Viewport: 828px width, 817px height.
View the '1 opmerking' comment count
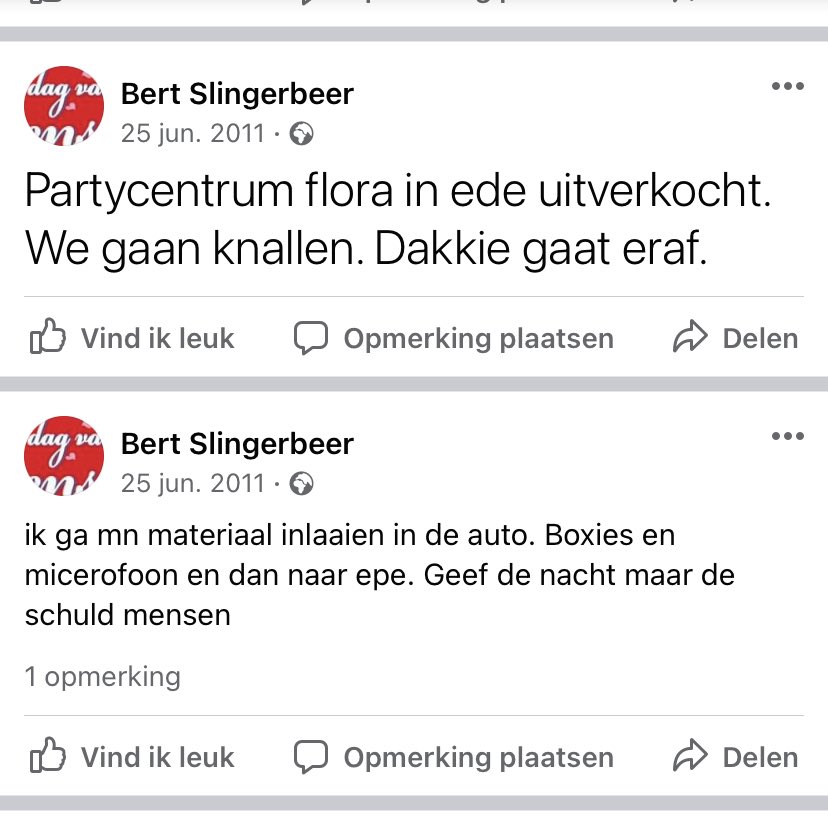coord(103,677)
